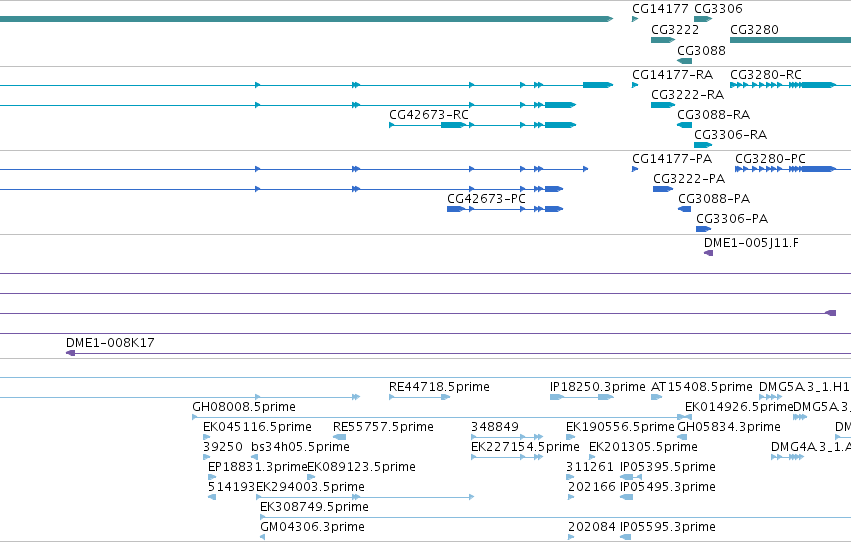Select the 202166 EST label
Screen dimensions: 851x542
point(592,488)
